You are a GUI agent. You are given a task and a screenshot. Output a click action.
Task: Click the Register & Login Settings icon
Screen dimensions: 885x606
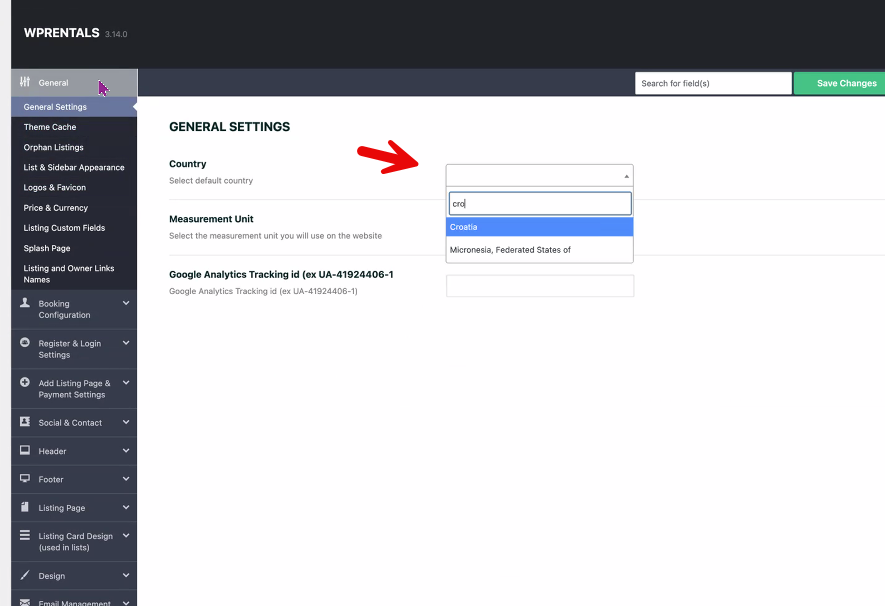click(25, 342)
